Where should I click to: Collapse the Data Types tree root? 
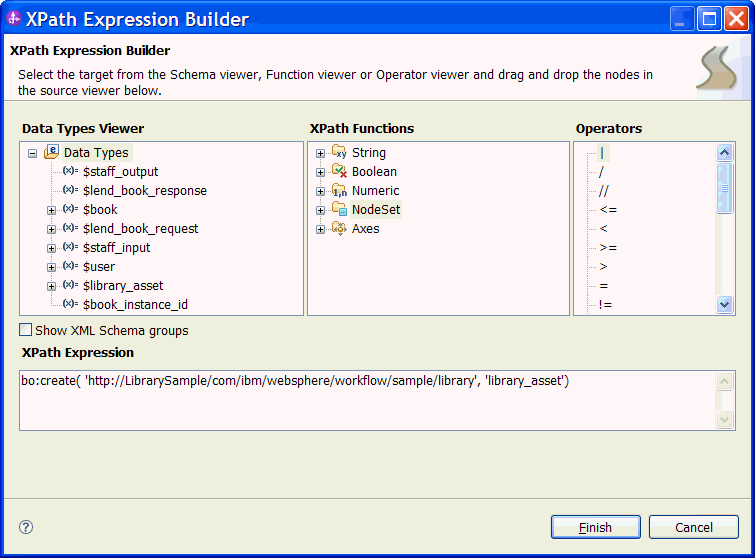[x=33, y=153]
